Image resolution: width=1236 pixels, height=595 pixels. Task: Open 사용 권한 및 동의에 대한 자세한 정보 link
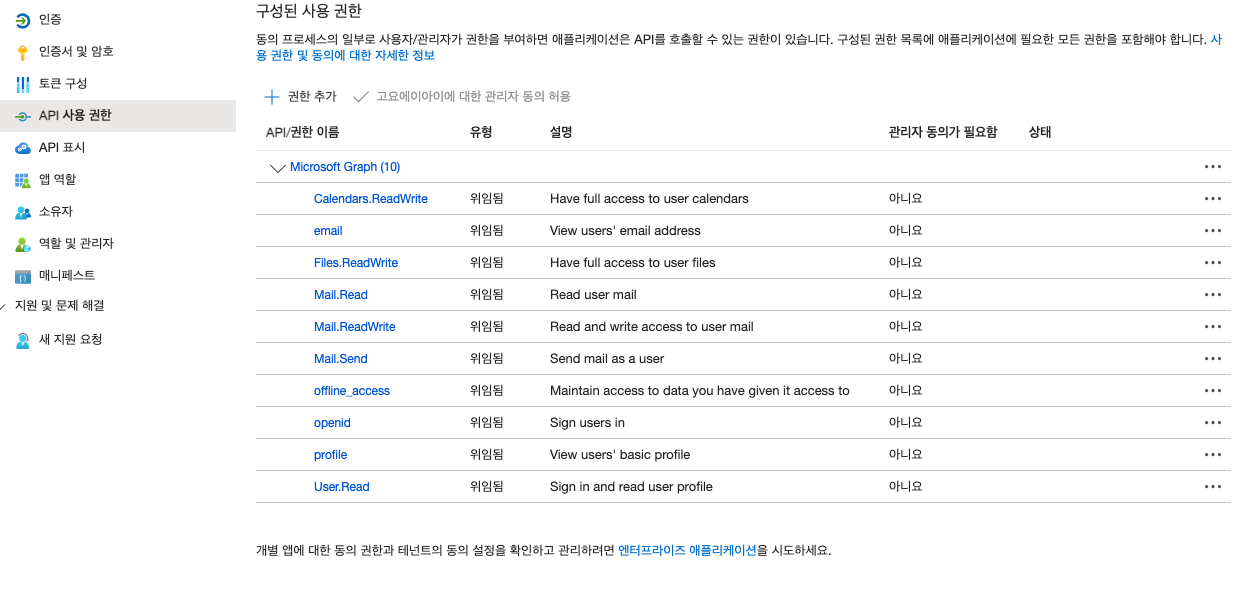coord(345,55)
